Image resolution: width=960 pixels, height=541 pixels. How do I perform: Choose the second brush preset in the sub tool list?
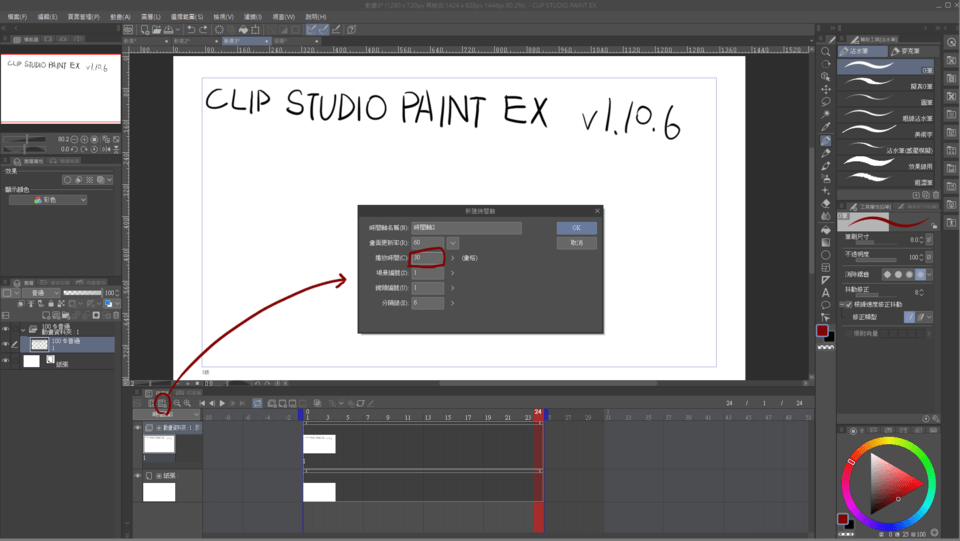tap(885, 83)
